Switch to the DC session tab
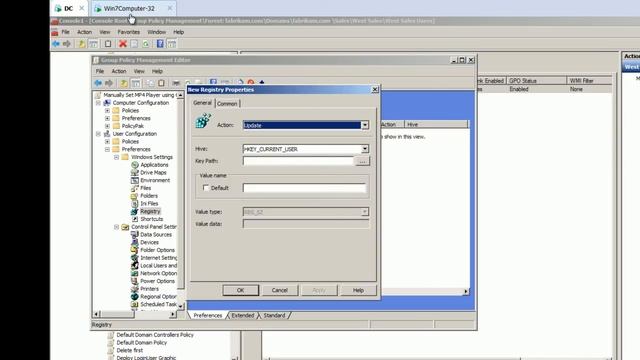Screen dimensions: 640x360 (69, 8)
